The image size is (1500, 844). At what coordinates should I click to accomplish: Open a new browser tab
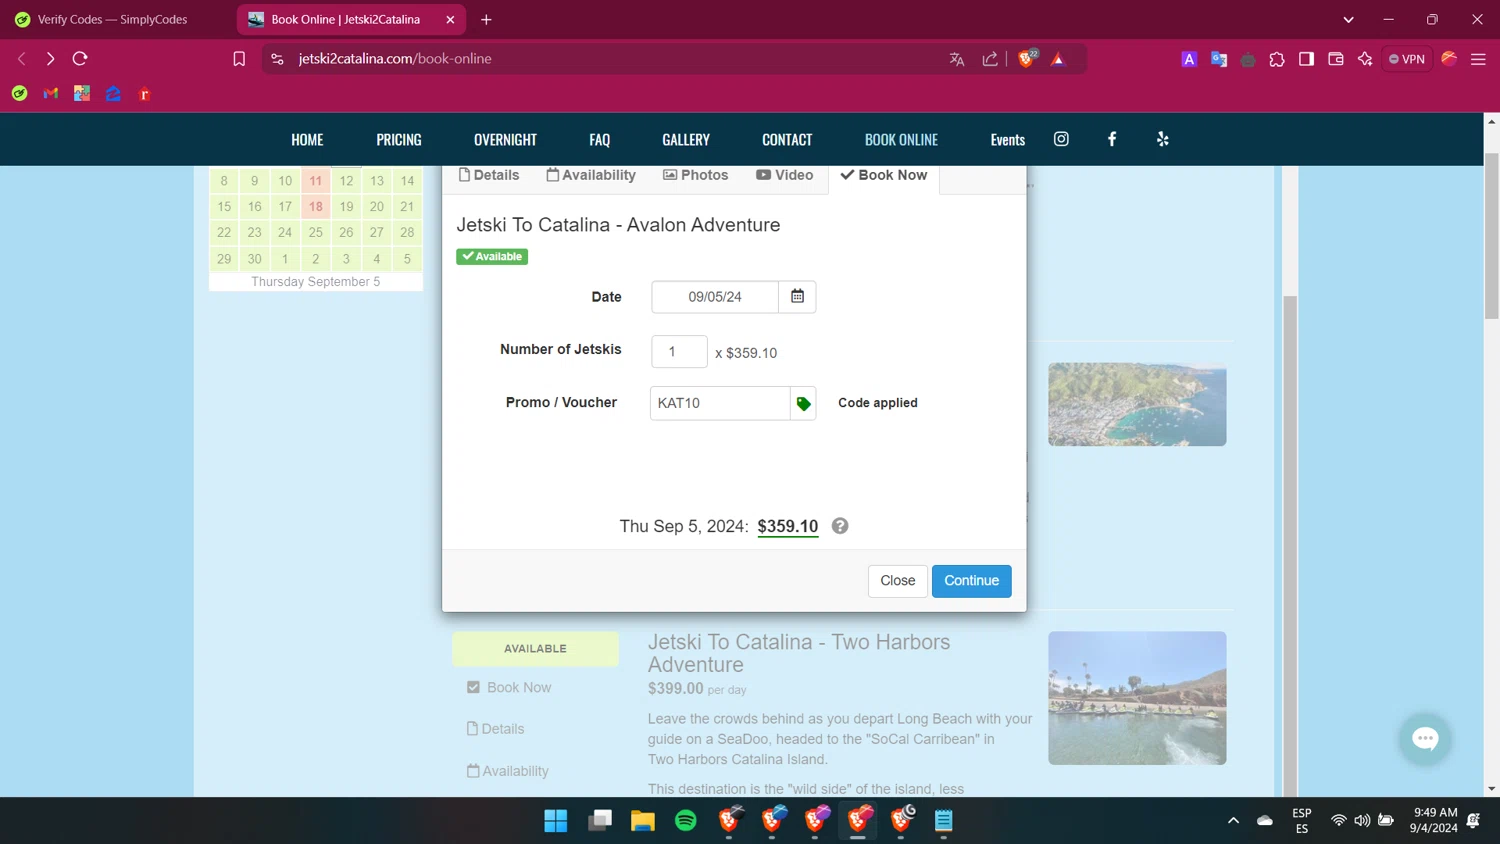(486, 20)
